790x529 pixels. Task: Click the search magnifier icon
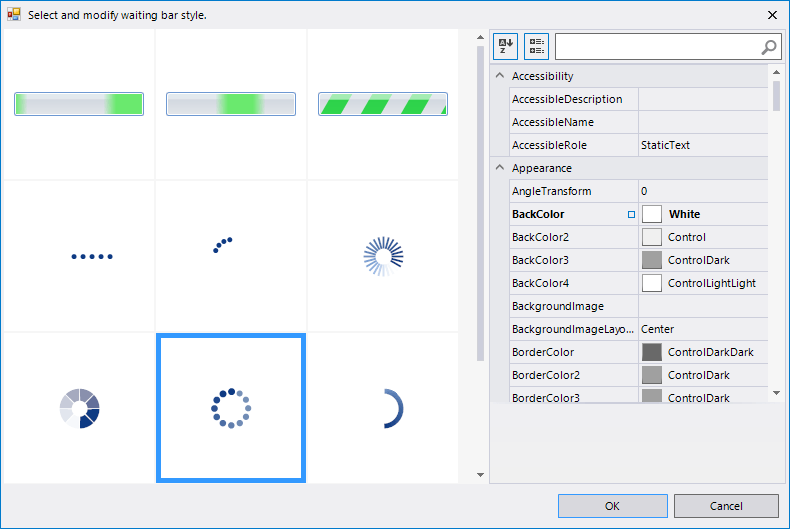pos(768,46)
